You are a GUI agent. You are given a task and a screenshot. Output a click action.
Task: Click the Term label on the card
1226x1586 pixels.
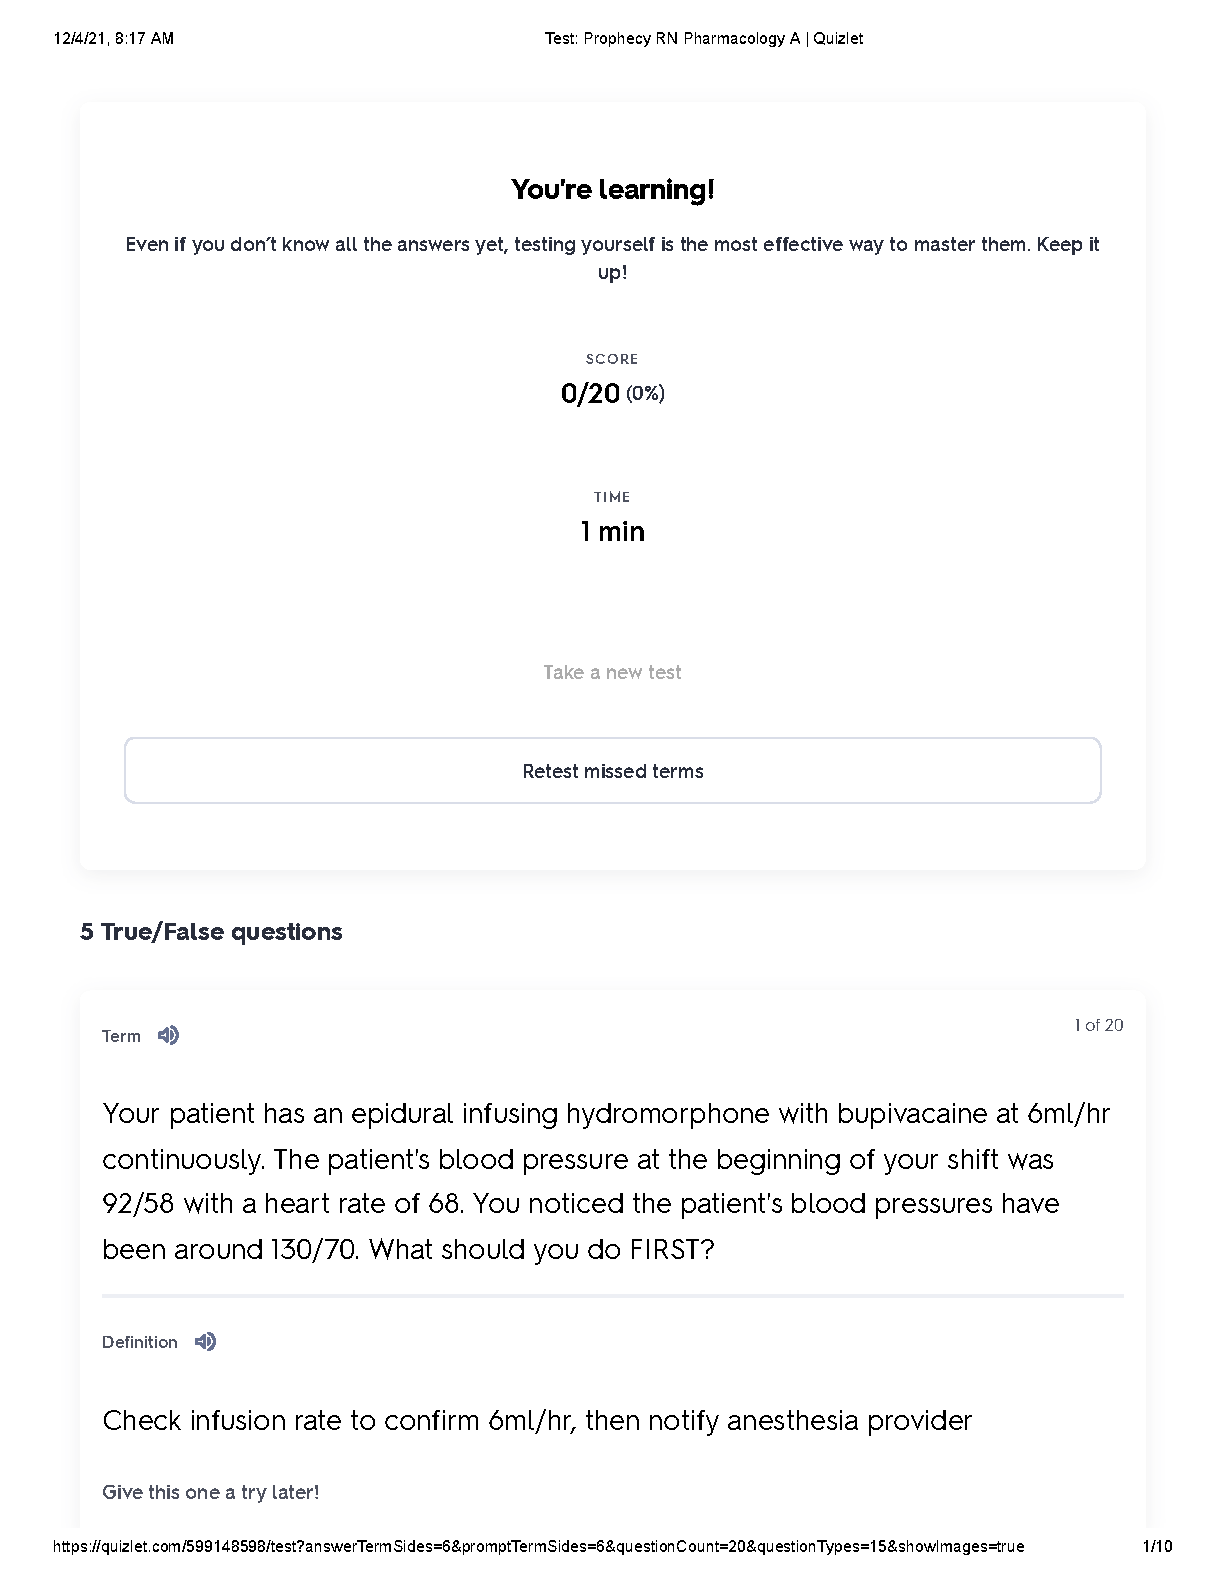[121, 1036]
